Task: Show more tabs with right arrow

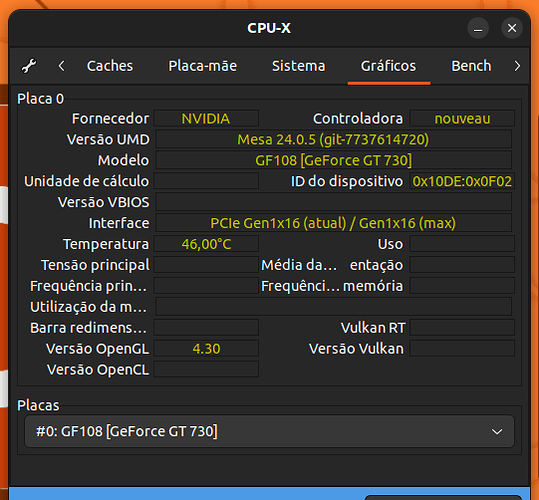Action: [x=517, y=66]
